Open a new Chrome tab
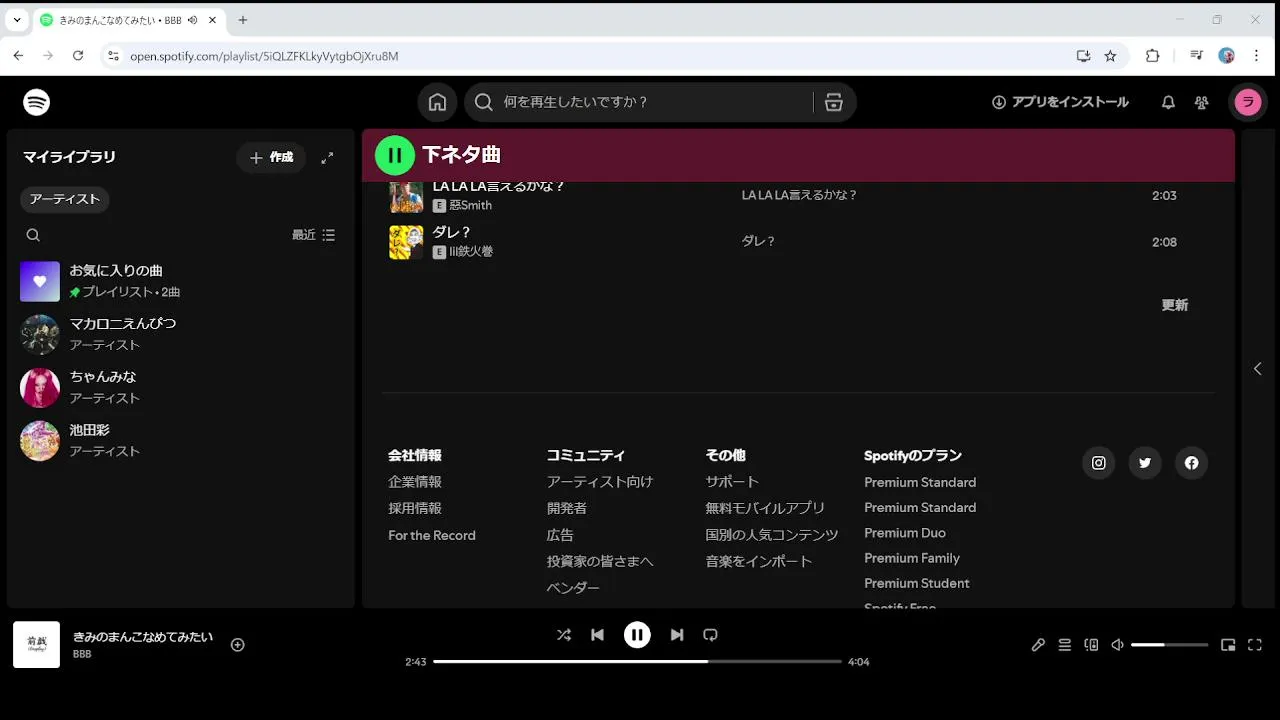 tap(243, 20)
